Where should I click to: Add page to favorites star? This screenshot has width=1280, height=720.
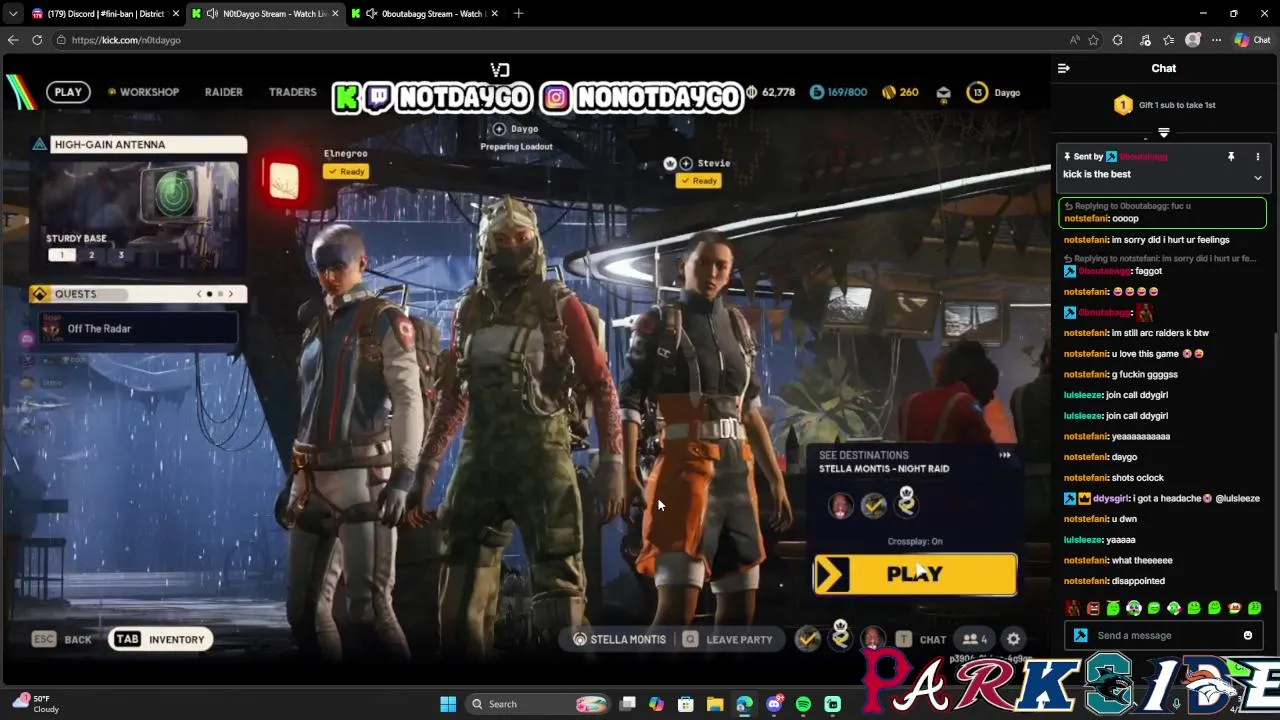[1093, 40]
